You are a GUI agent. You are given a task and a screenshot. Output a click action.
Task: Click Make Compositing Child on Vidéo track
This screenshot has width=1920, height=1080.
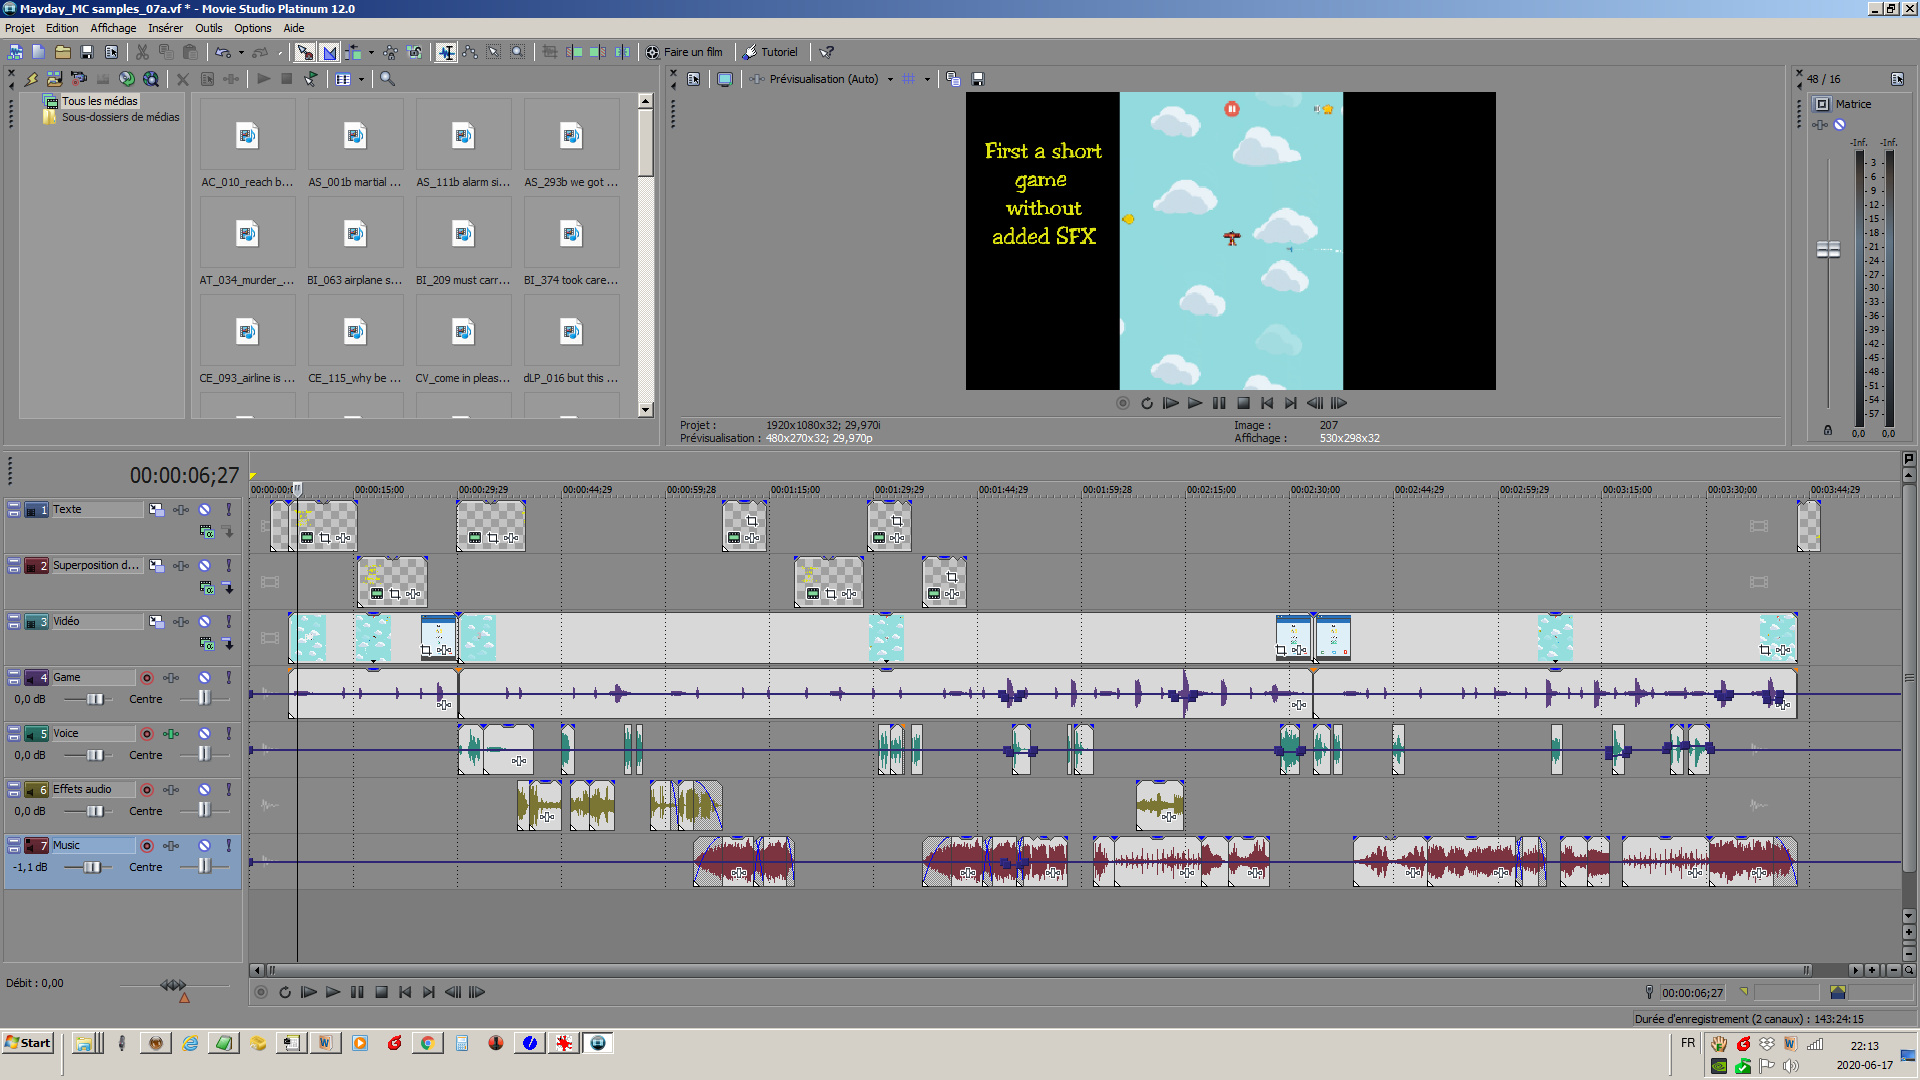click(228, 644)
